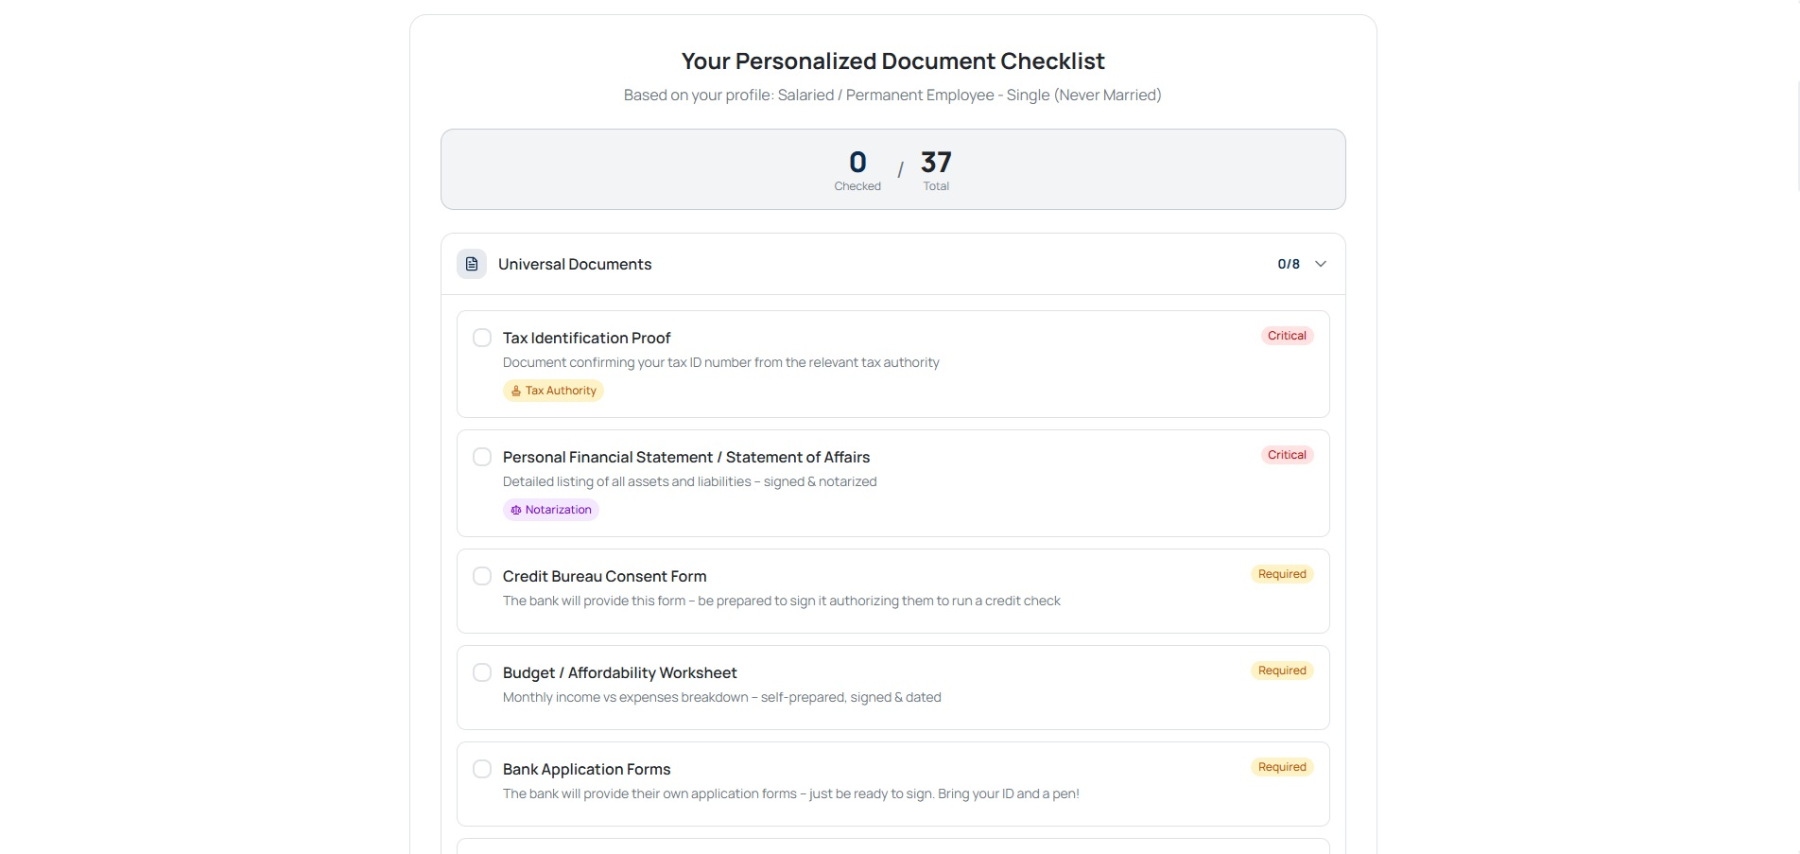Click the Your Personalized Document Checklist heading
Image resolution: width=1800 pixels, height=854 pixels.
tap(893, 61)
